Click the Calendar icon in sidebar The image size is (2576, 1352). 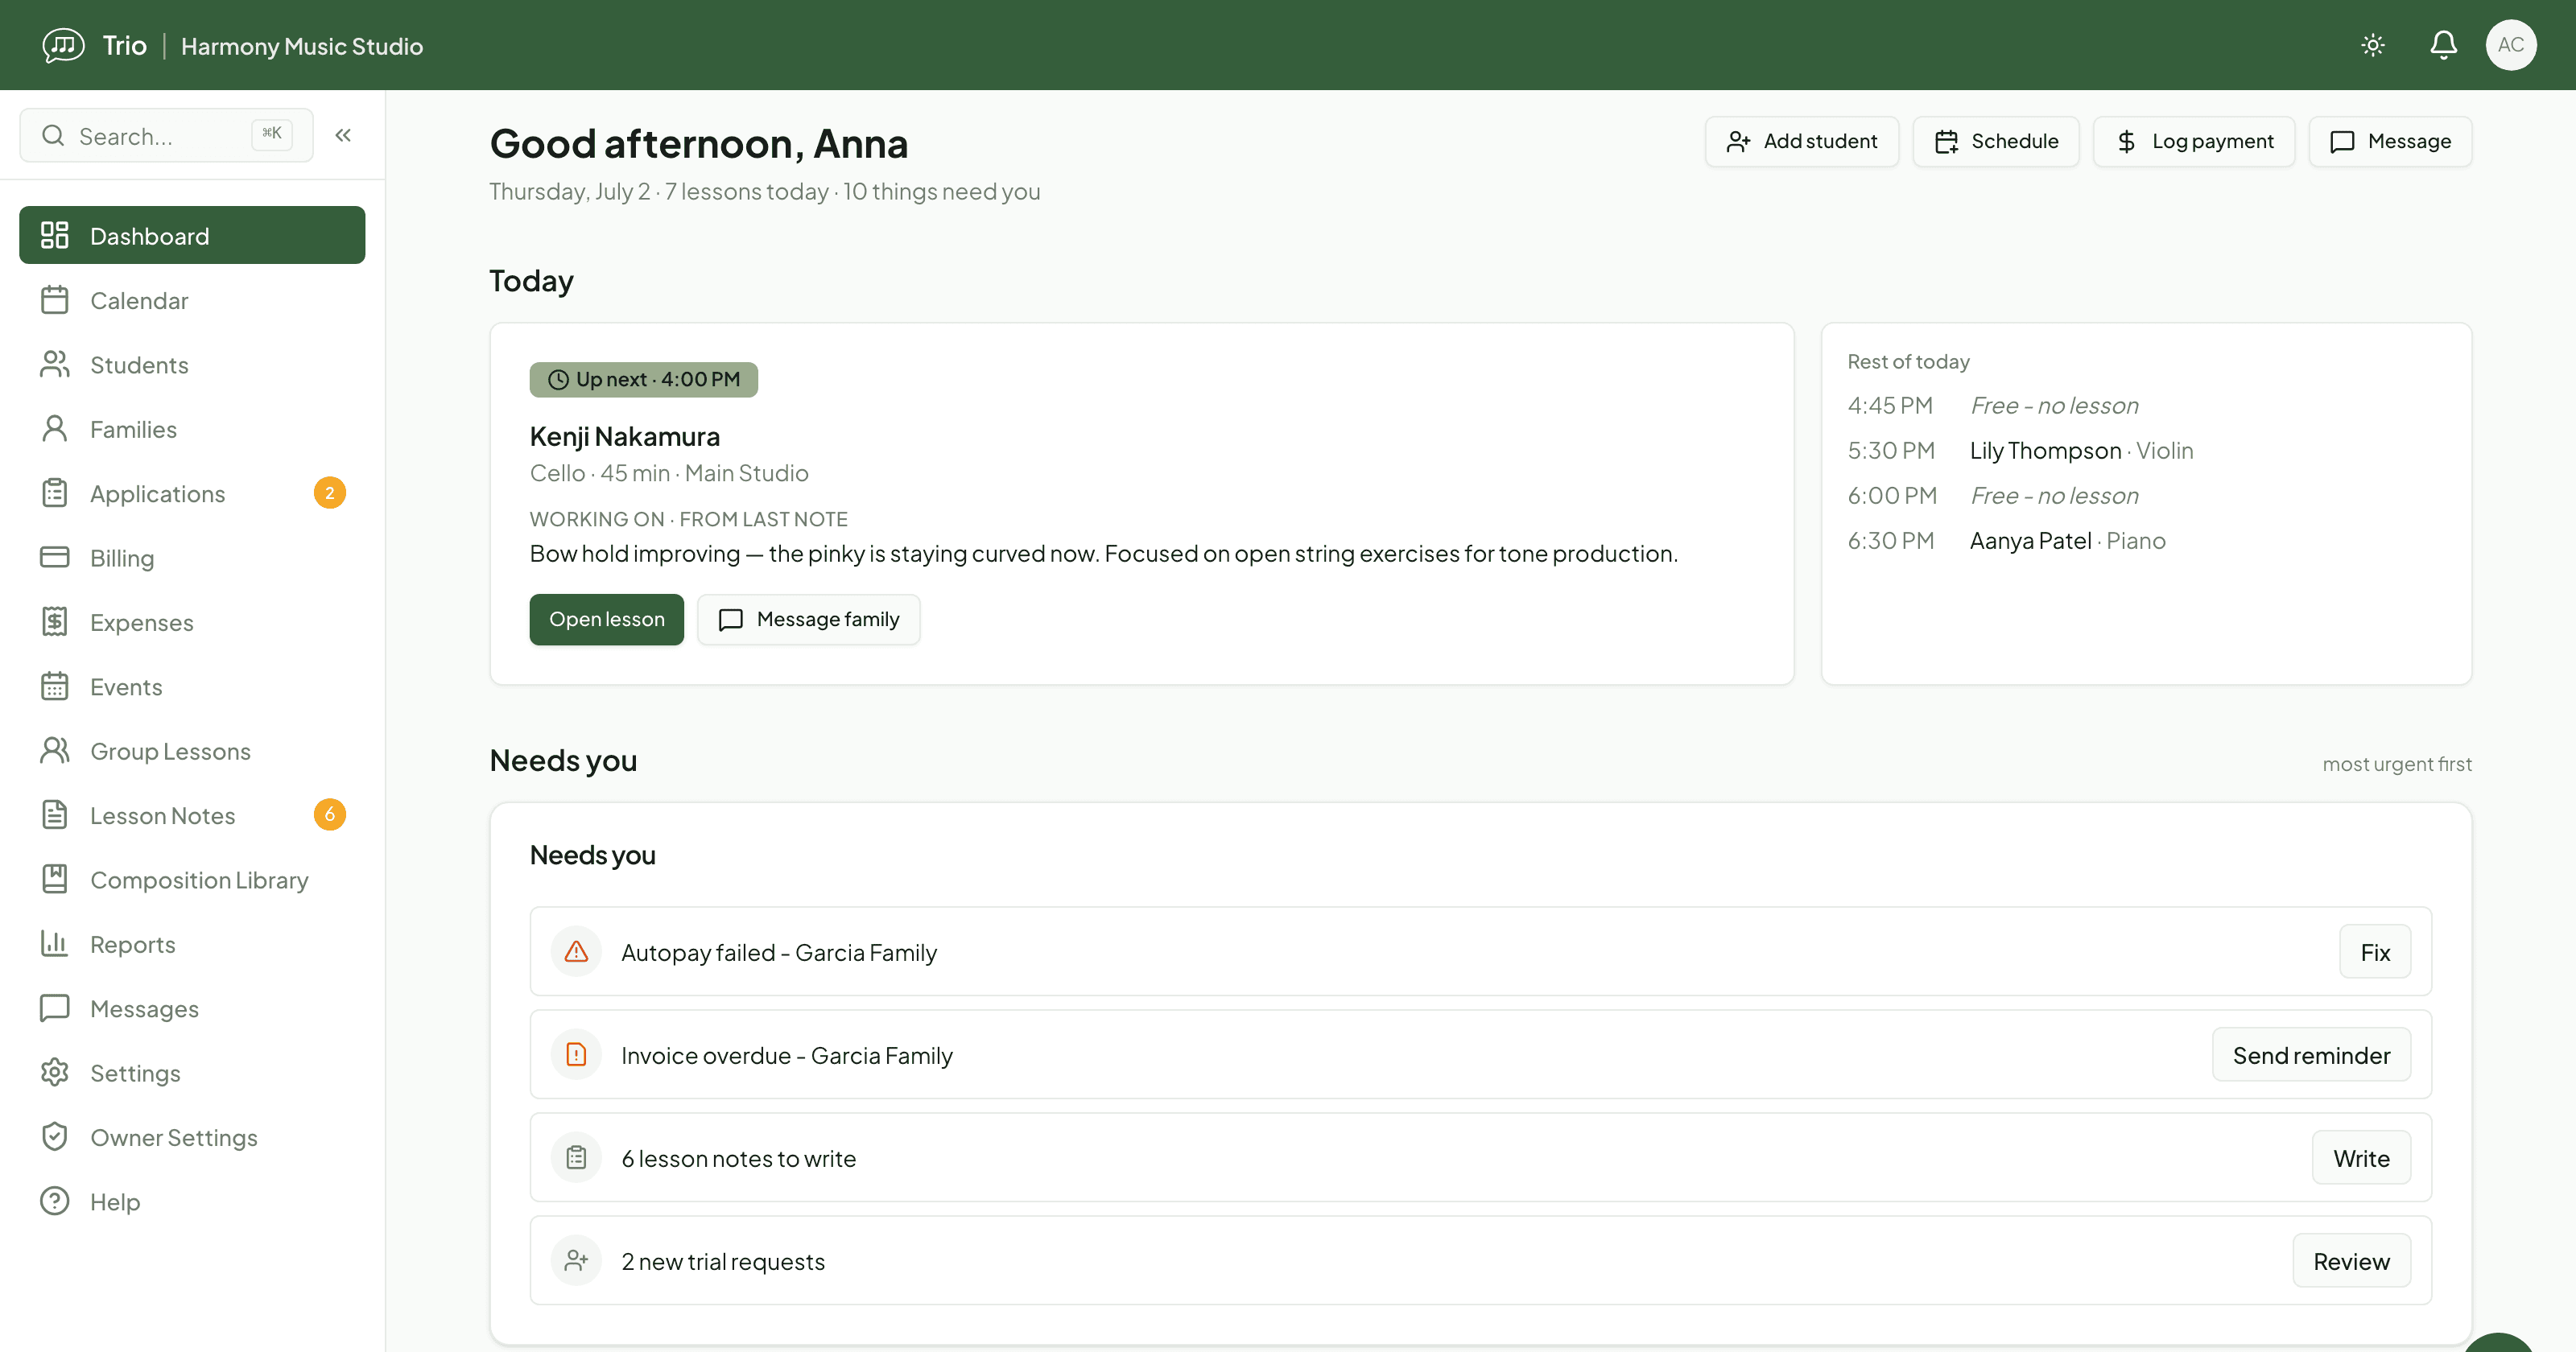[54, 300]
